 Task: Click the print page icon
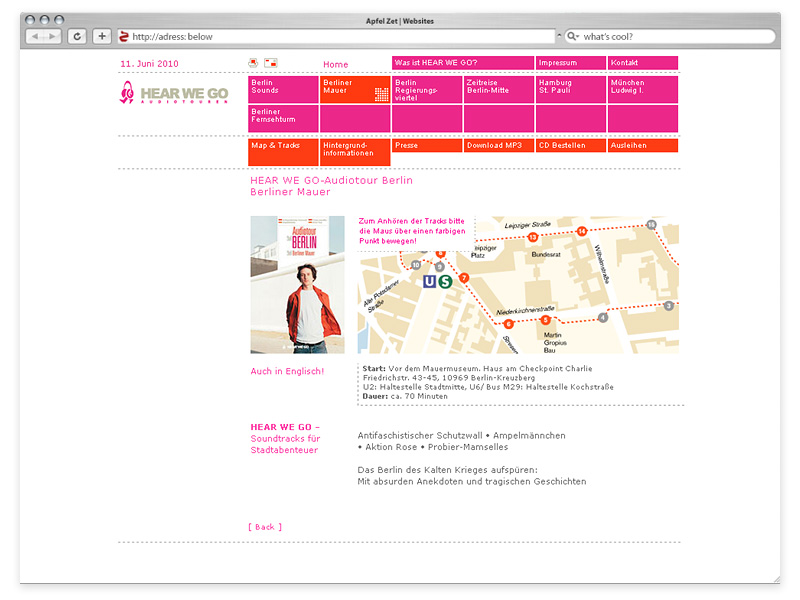[x=253, y=63]
